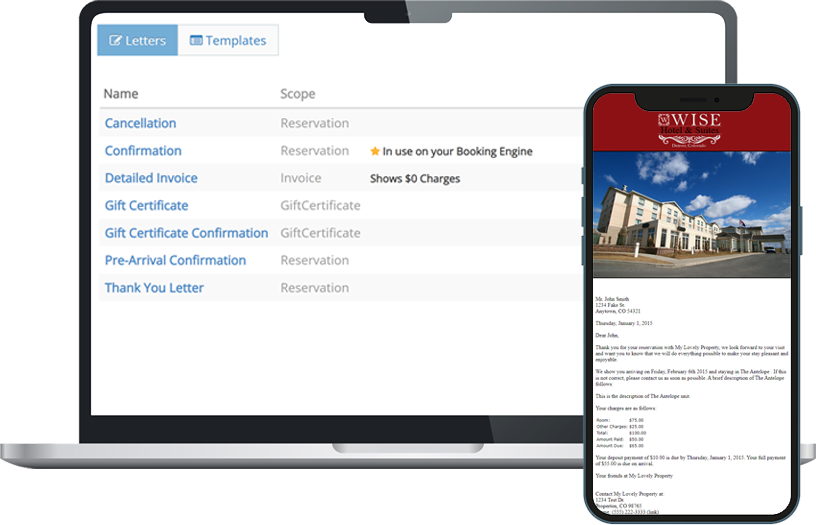Click the Templates tab list icon
Viewport: 816px width, 525px height.
click(196, 41)
